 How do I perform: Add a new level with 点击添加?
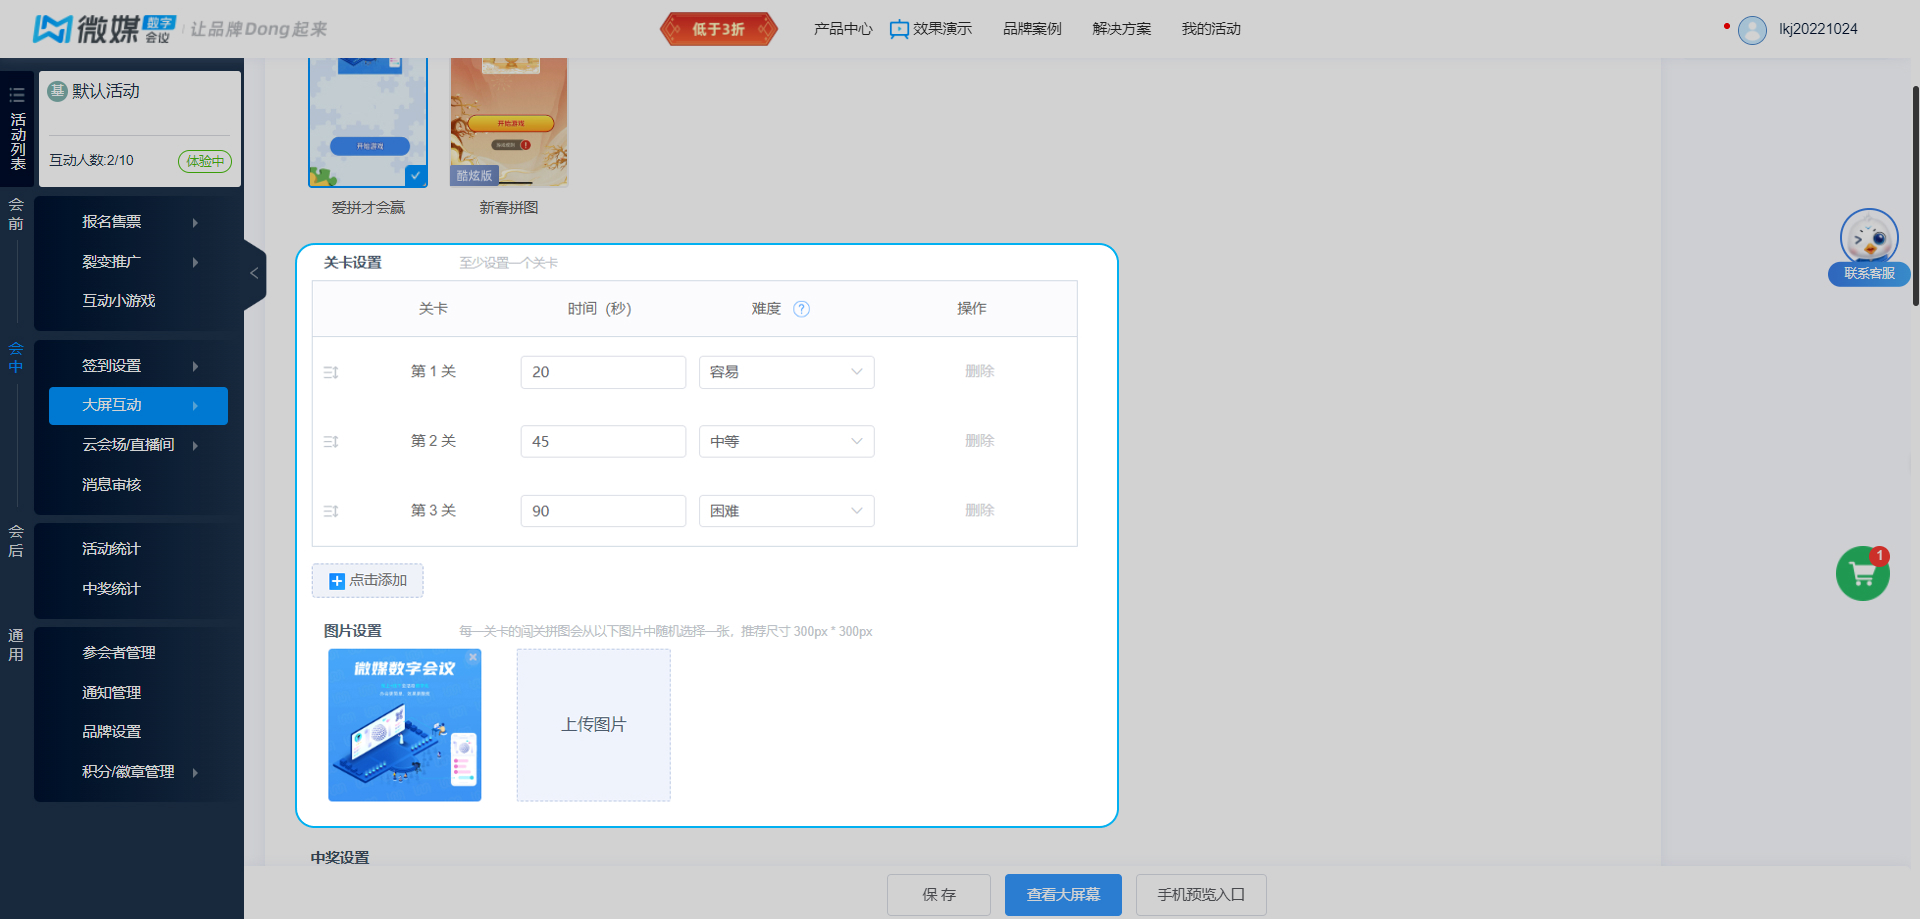point(368,580)
